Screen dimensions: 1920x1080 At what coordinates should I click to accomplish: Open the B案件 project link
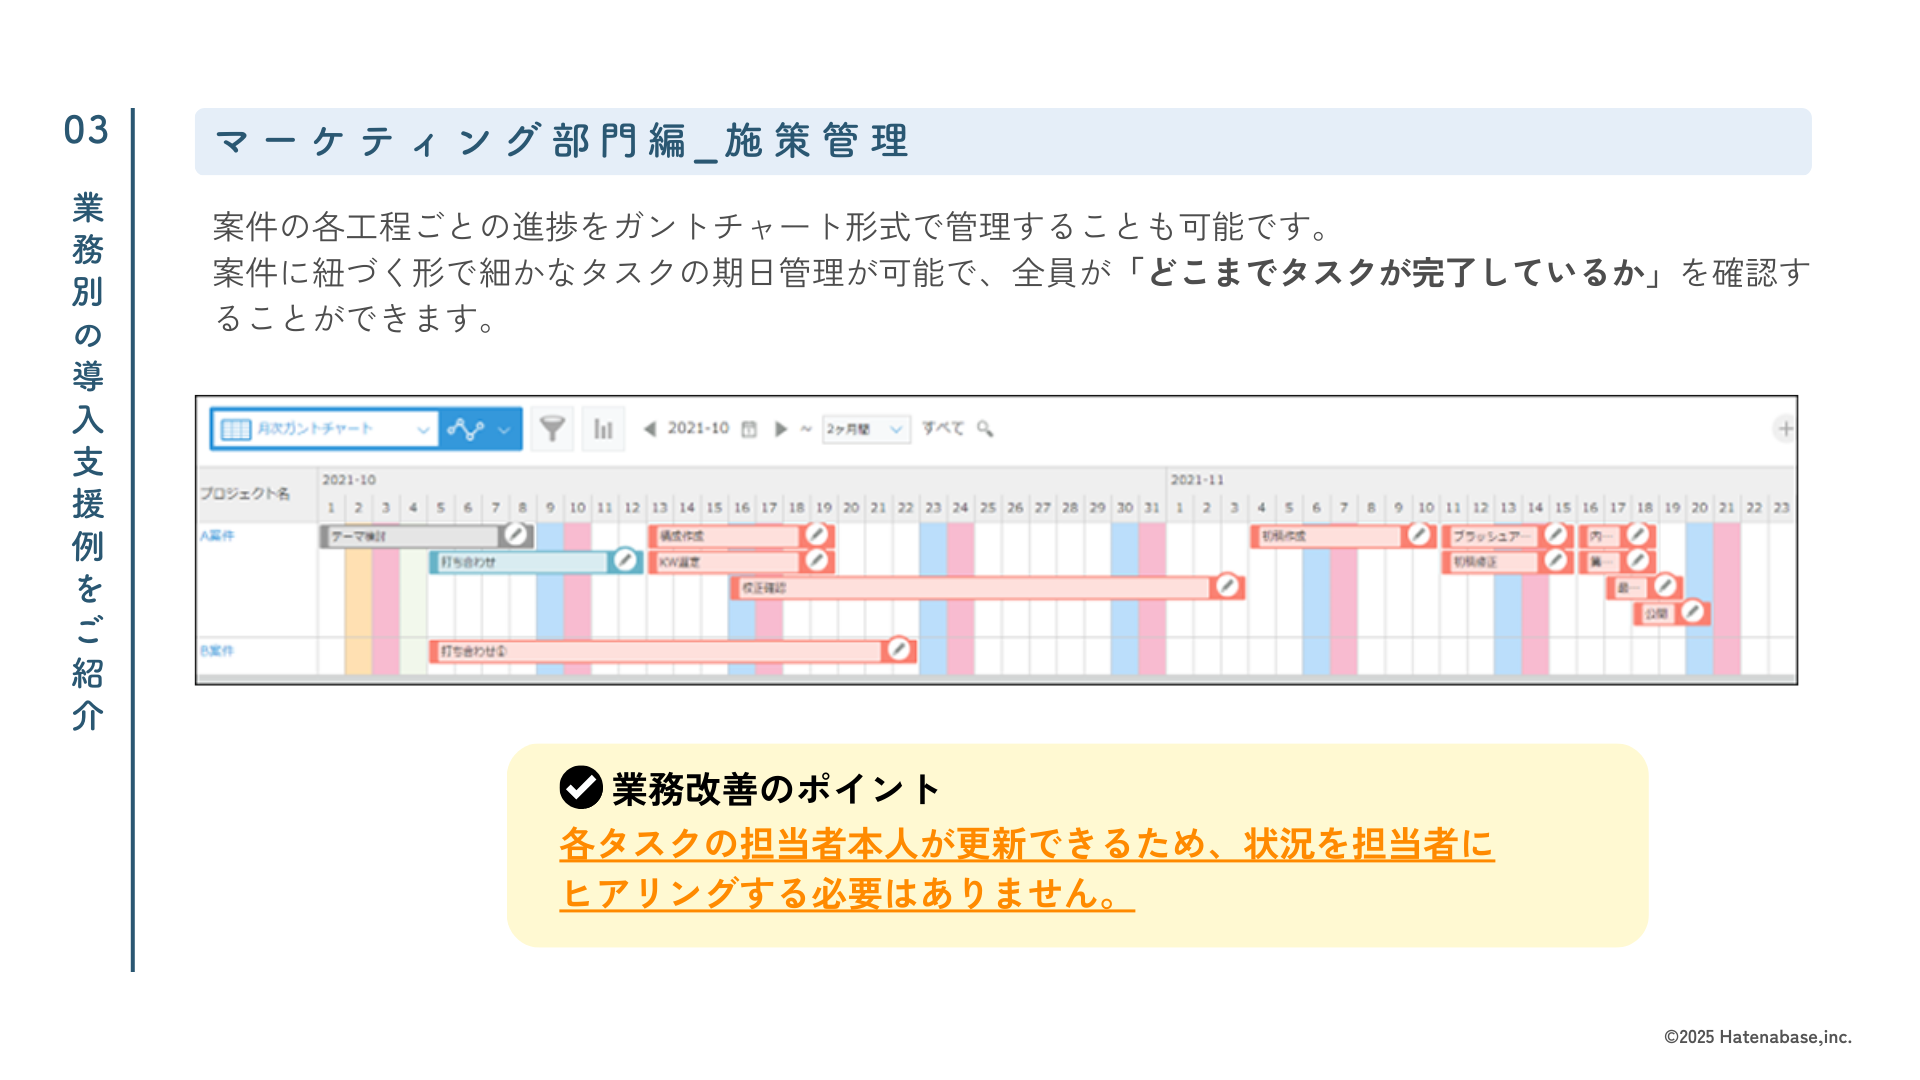217,651
